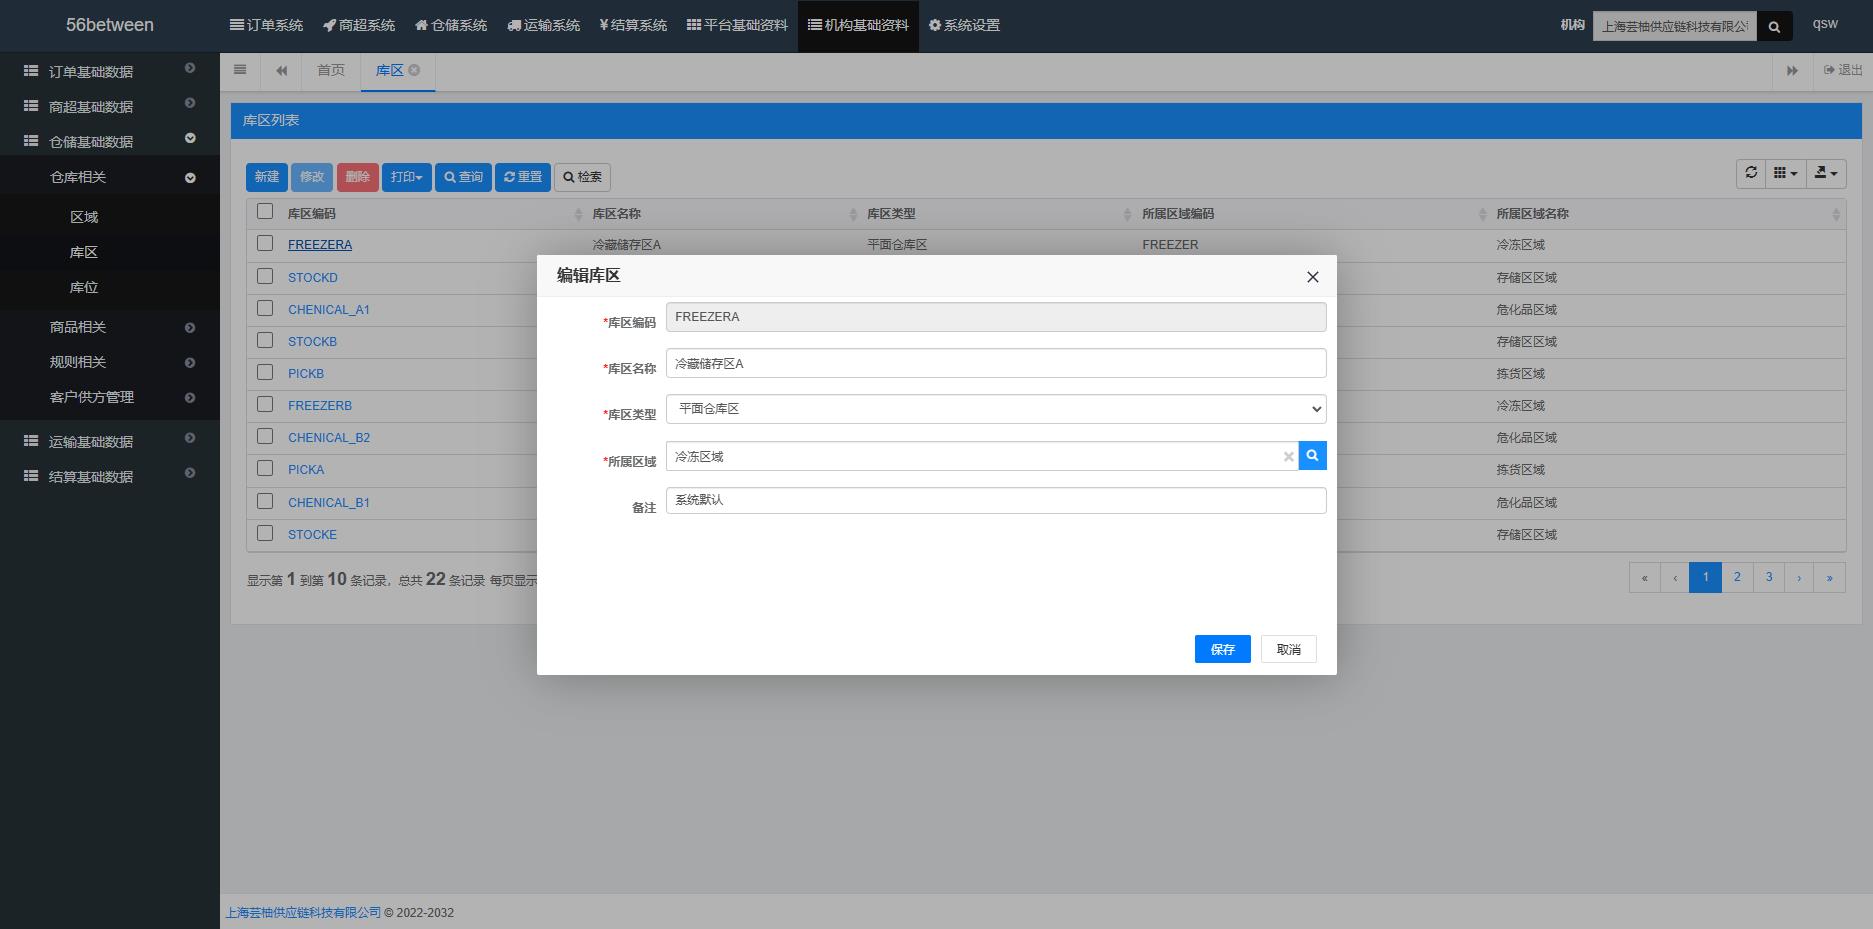Click into the 库区名称 input field
Screen dimensions: 1873x929
996,363
